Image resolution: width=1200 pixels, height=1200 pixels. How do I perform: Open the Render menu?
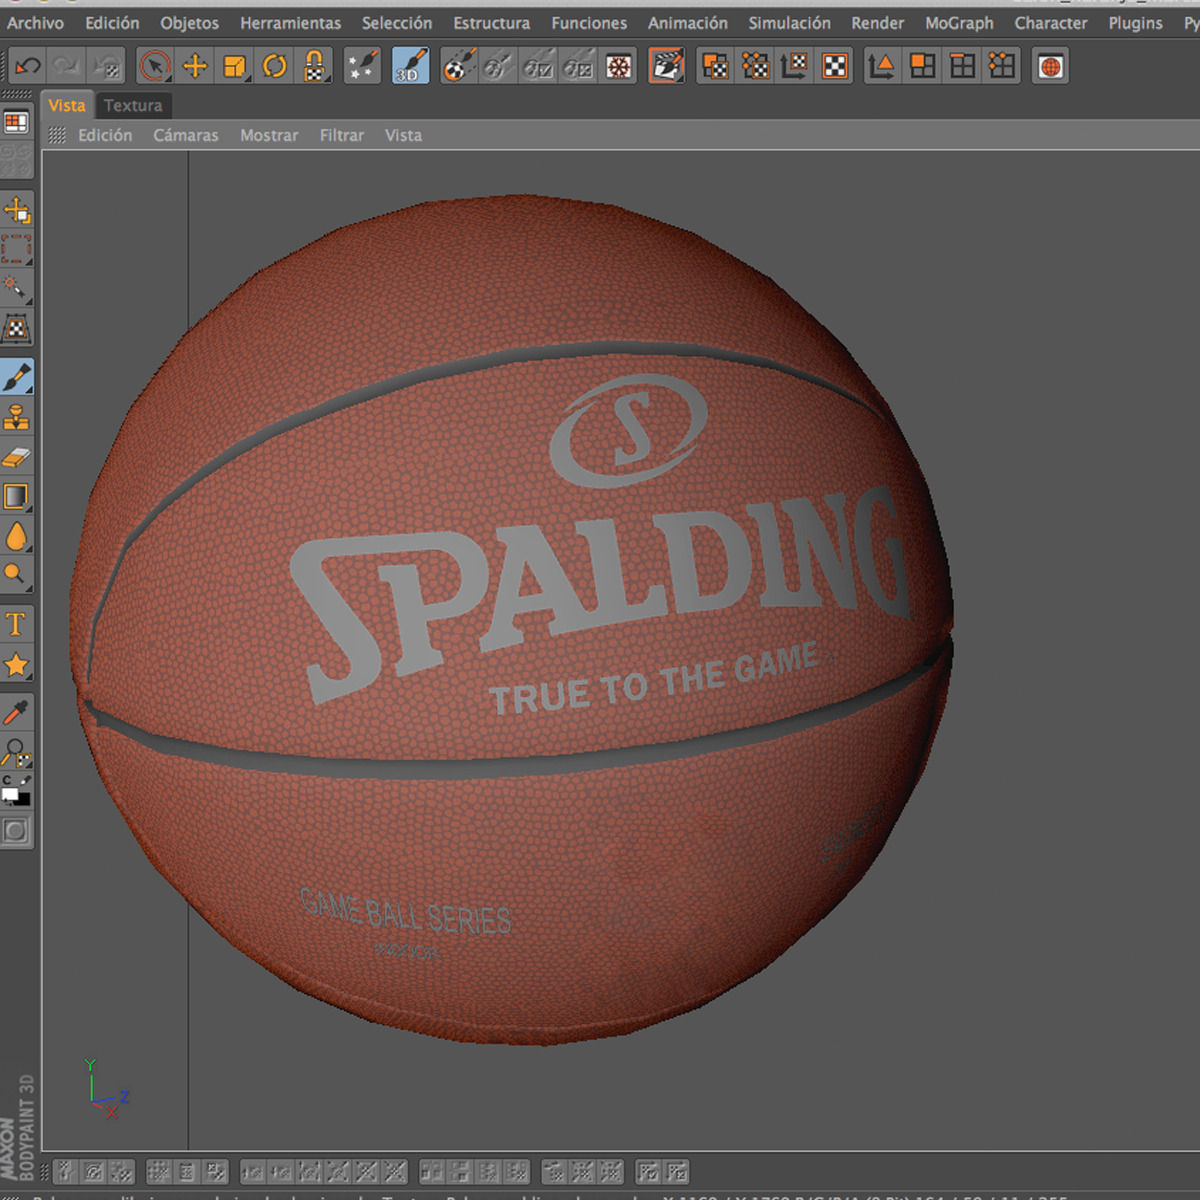[x=877, y=22]
